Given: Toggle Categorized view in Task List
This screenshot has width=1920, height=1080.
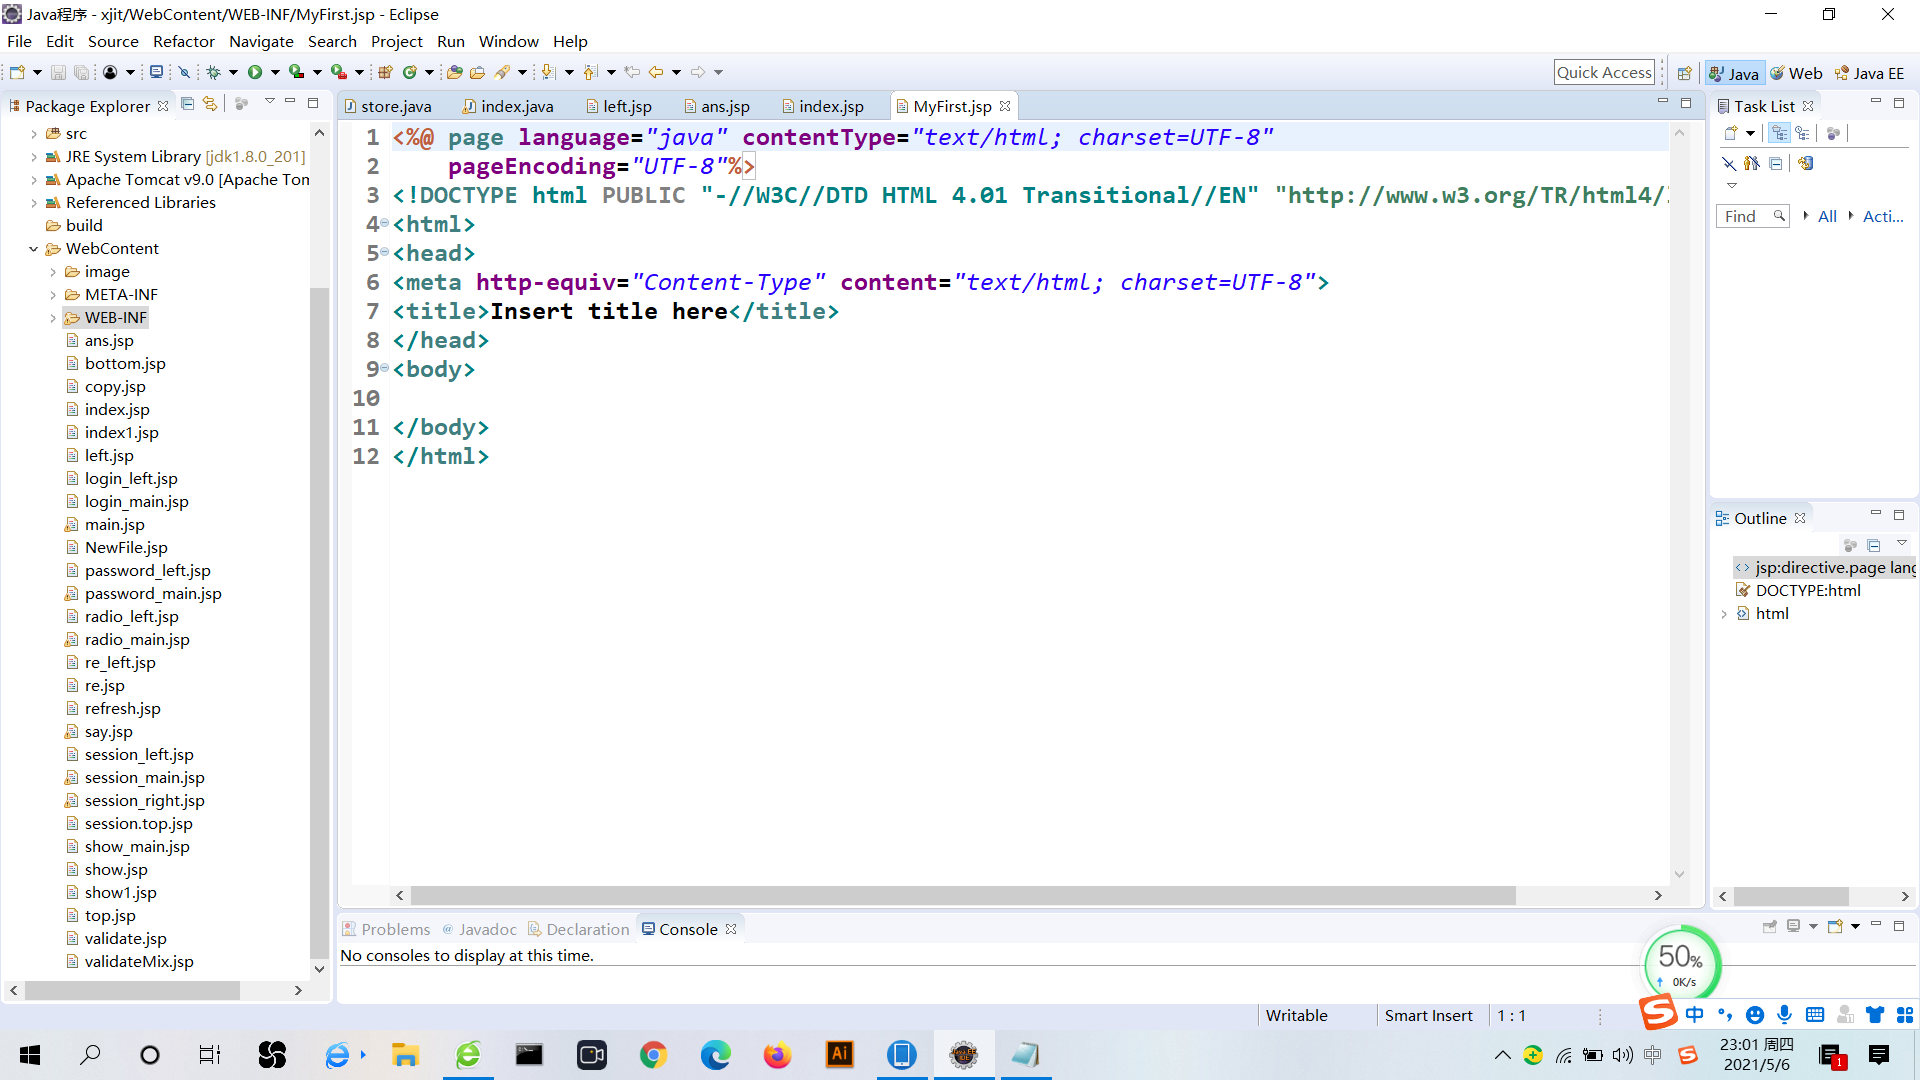Looking at the screenshot, I should point(1779,133).
